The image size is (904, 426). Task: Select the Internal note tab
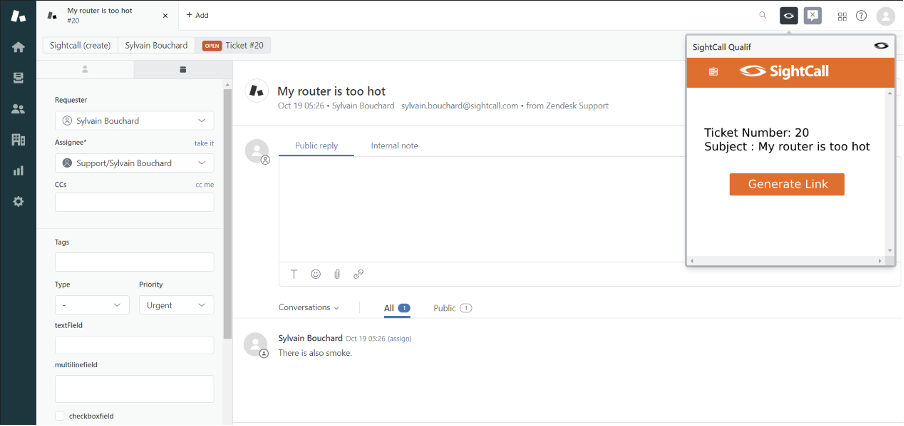pyautogui.click(x=394, y=146)
